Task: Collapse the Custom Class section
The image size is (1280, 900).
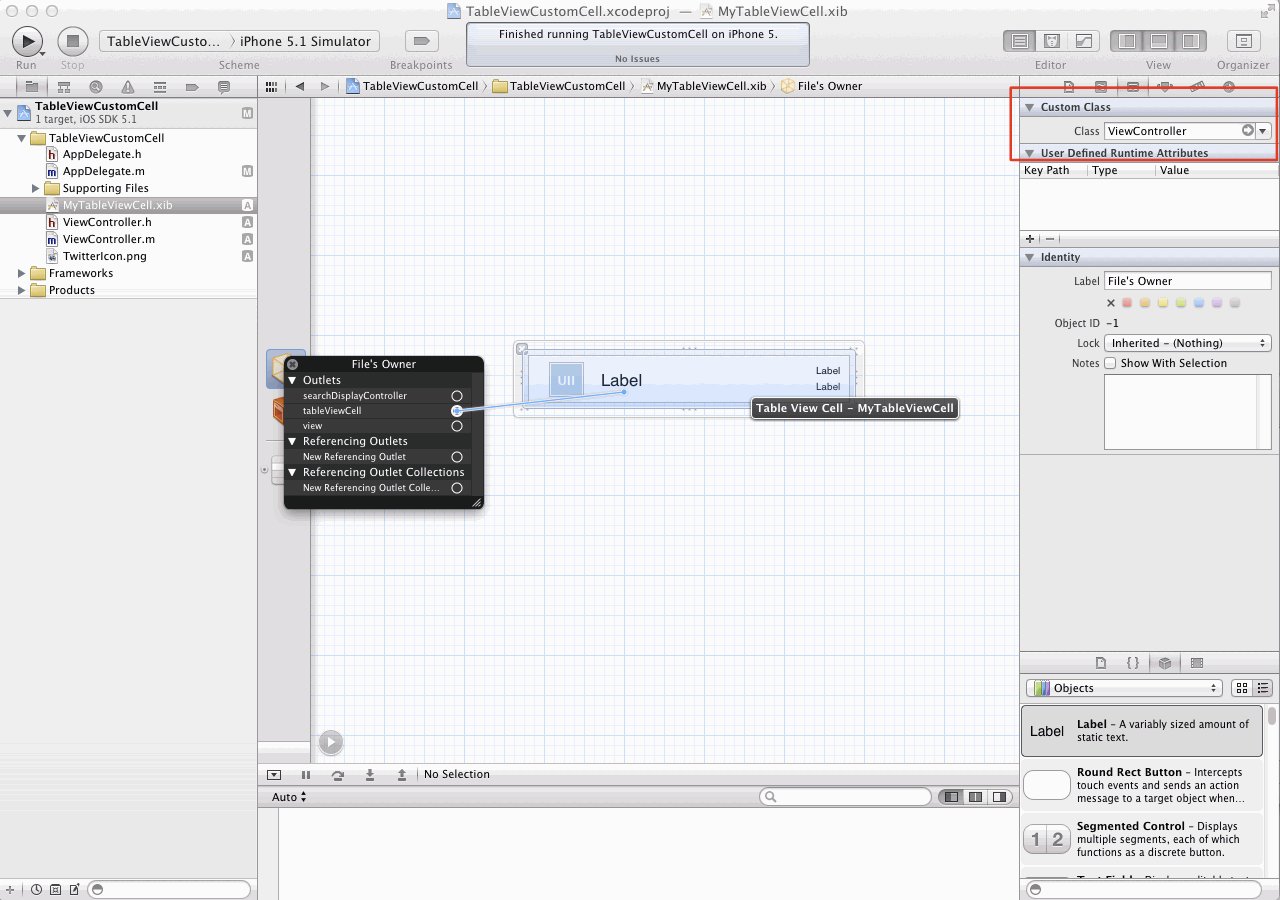Action: tap(1029, 107)
